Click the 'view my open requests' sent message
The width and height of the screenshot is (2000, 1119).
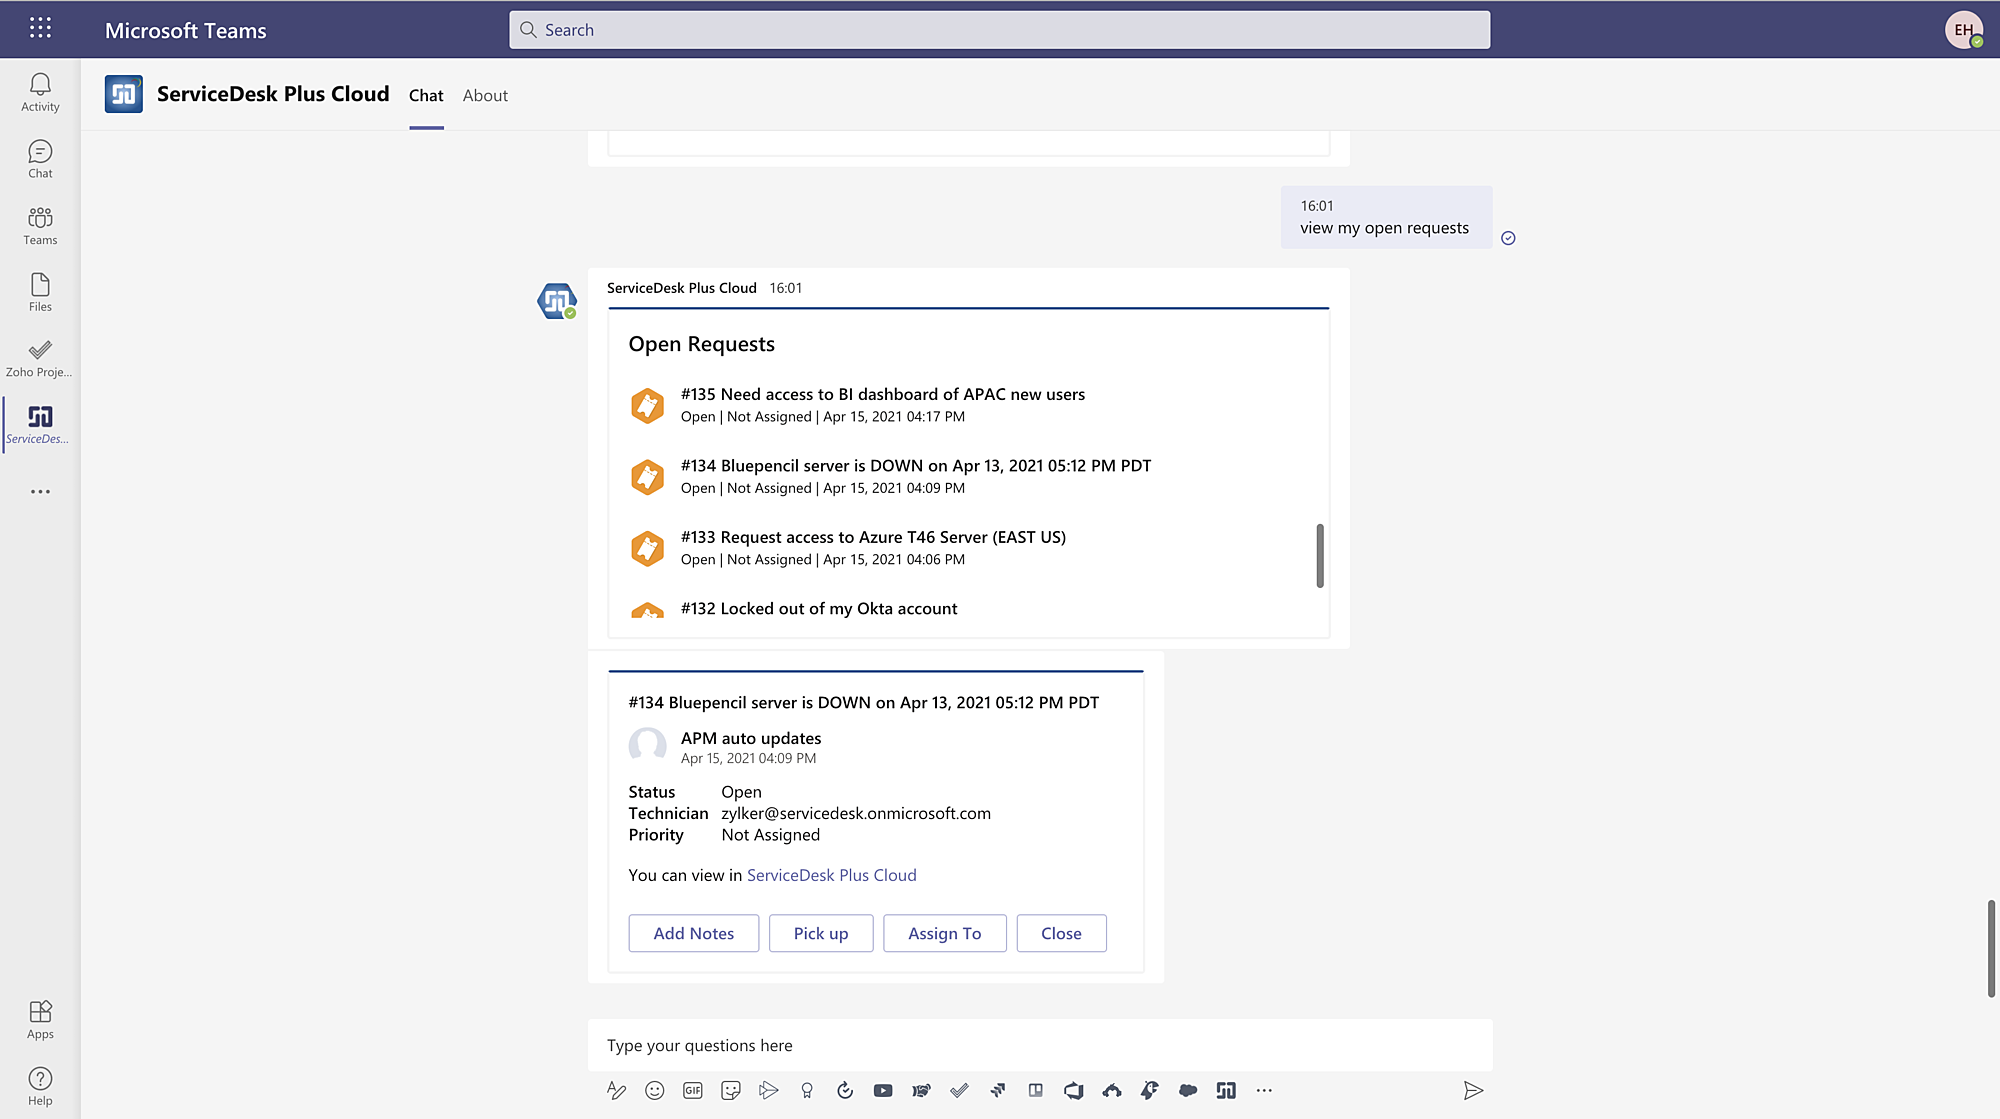tap(1386, 217)
